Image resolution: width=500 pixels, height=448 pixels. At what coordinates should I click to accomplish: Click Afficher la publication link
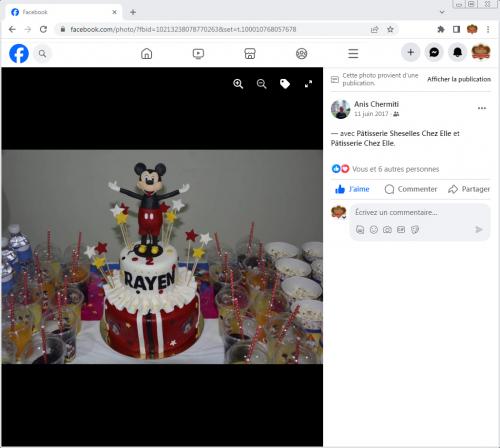[x=459, y=79]
